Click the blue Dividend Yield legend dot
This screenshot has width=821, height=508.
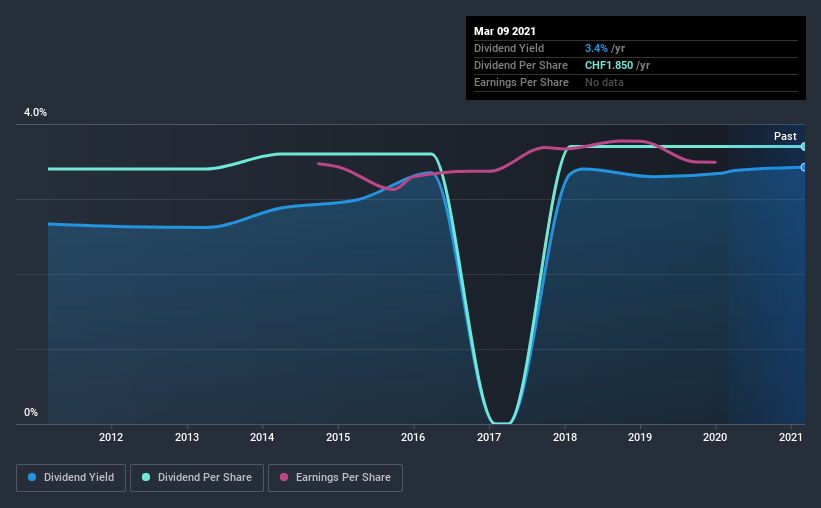[32, 477]
